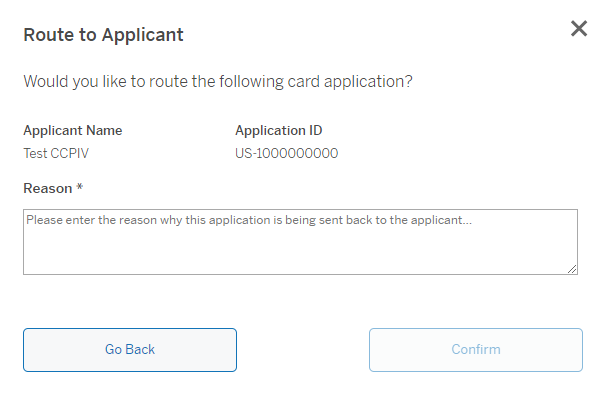Click the US-1000000000 application ID value
Image resolution: width=608 pixels, height=400 pixels.
[x=287, y=153]
